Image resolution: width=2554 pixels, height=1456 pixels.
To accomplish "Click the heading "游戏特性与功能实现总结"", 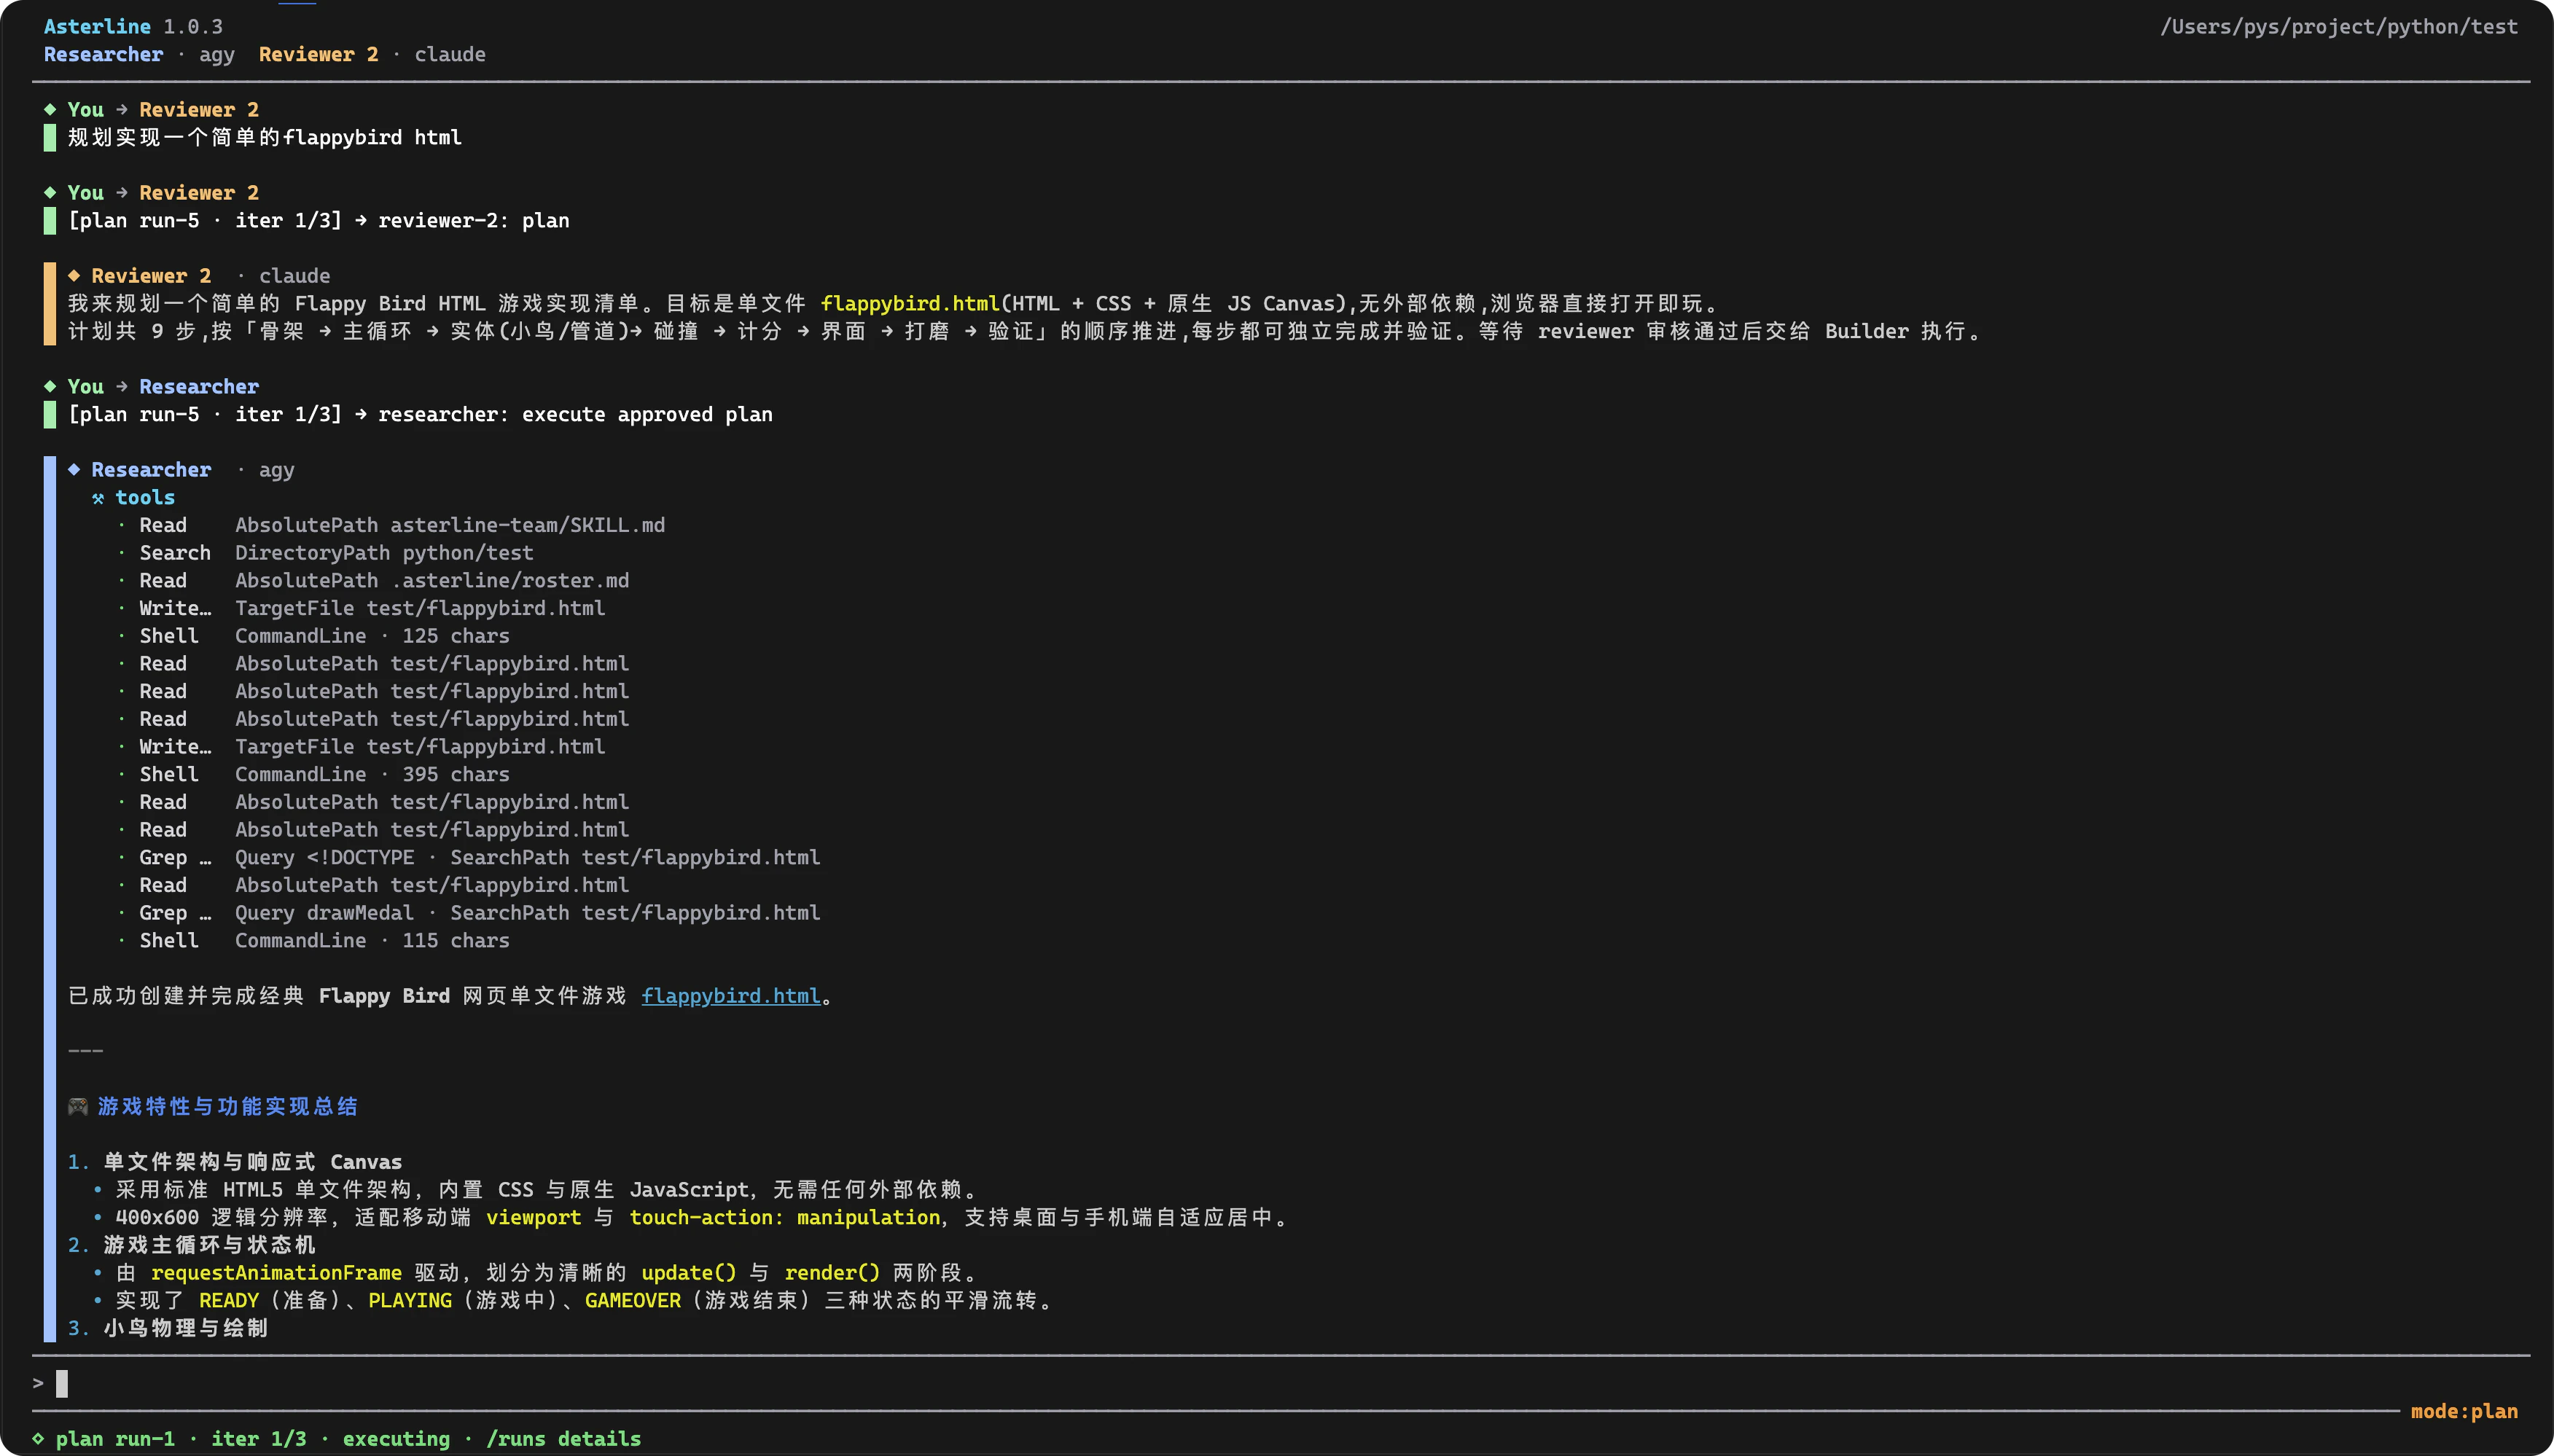I will point(228,1106).
